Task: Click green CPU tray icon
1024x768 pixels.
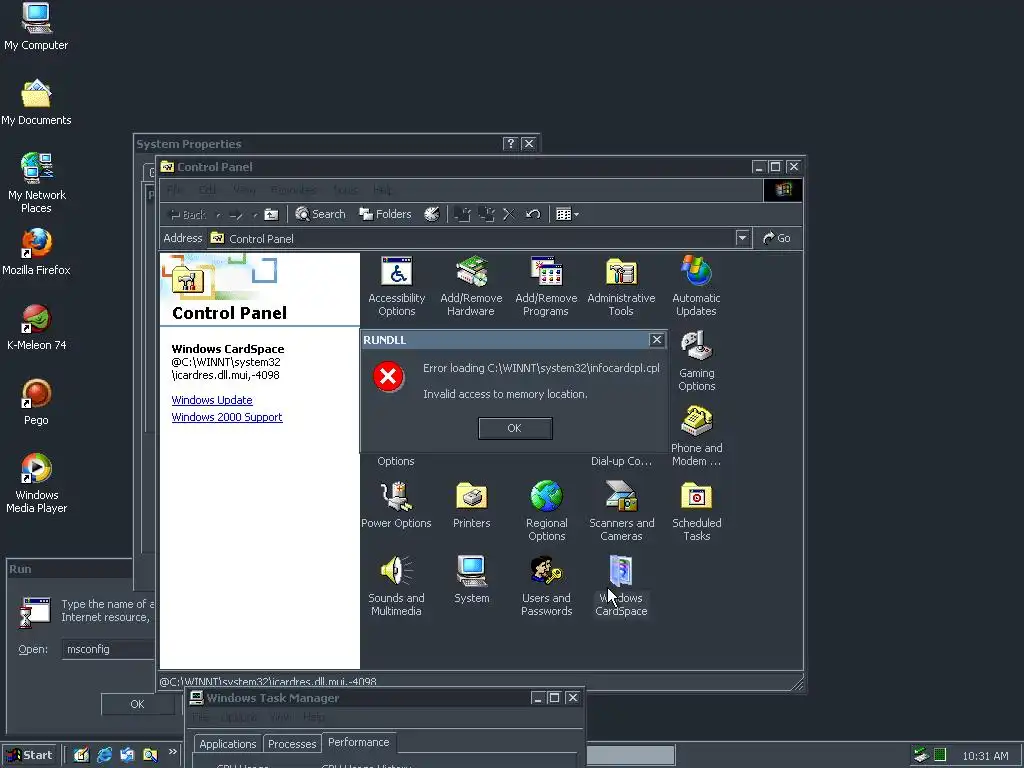Action: (x=940, y=755)
